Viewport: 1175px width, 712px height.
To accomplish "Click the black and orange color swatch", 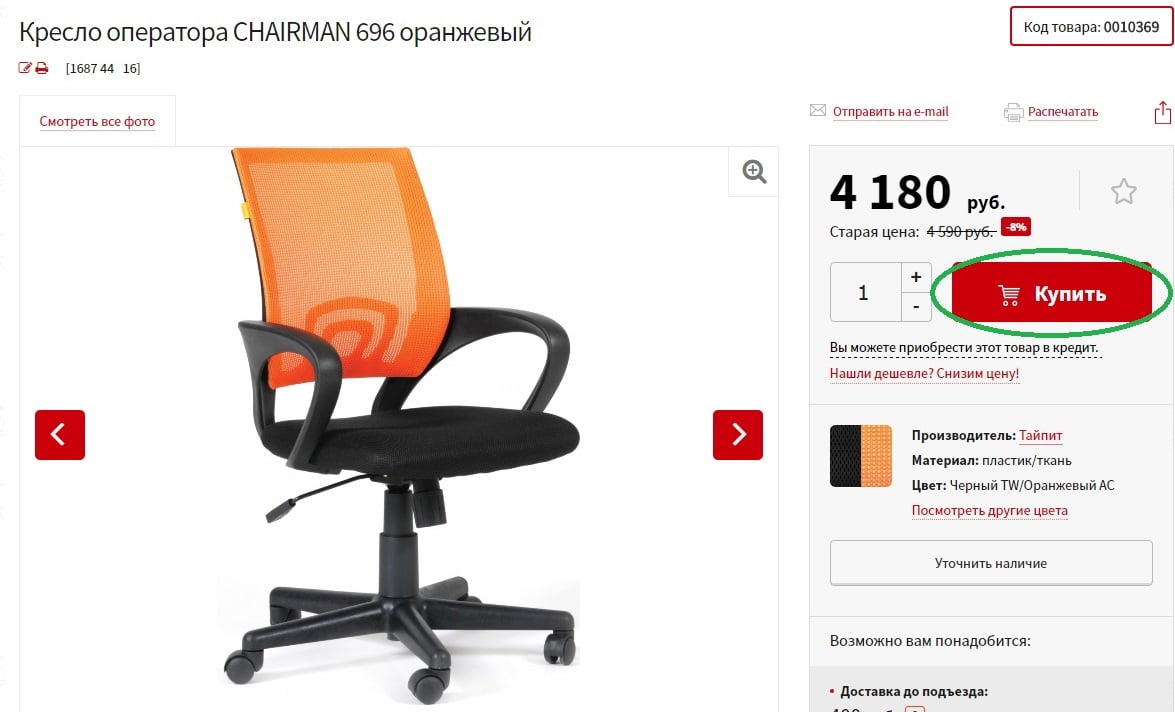I will pyautogui.click(x=861, y=456).
